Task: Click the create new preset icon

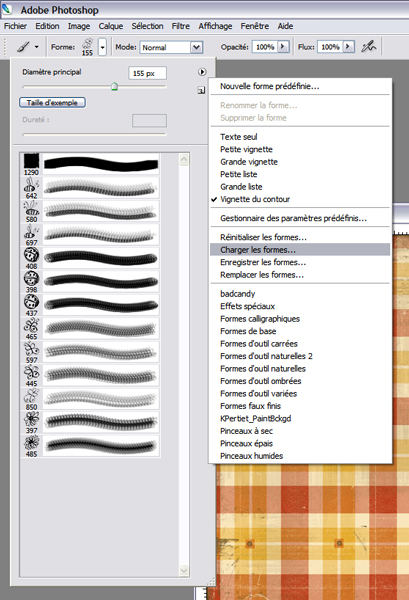Action: coord(201,90)
